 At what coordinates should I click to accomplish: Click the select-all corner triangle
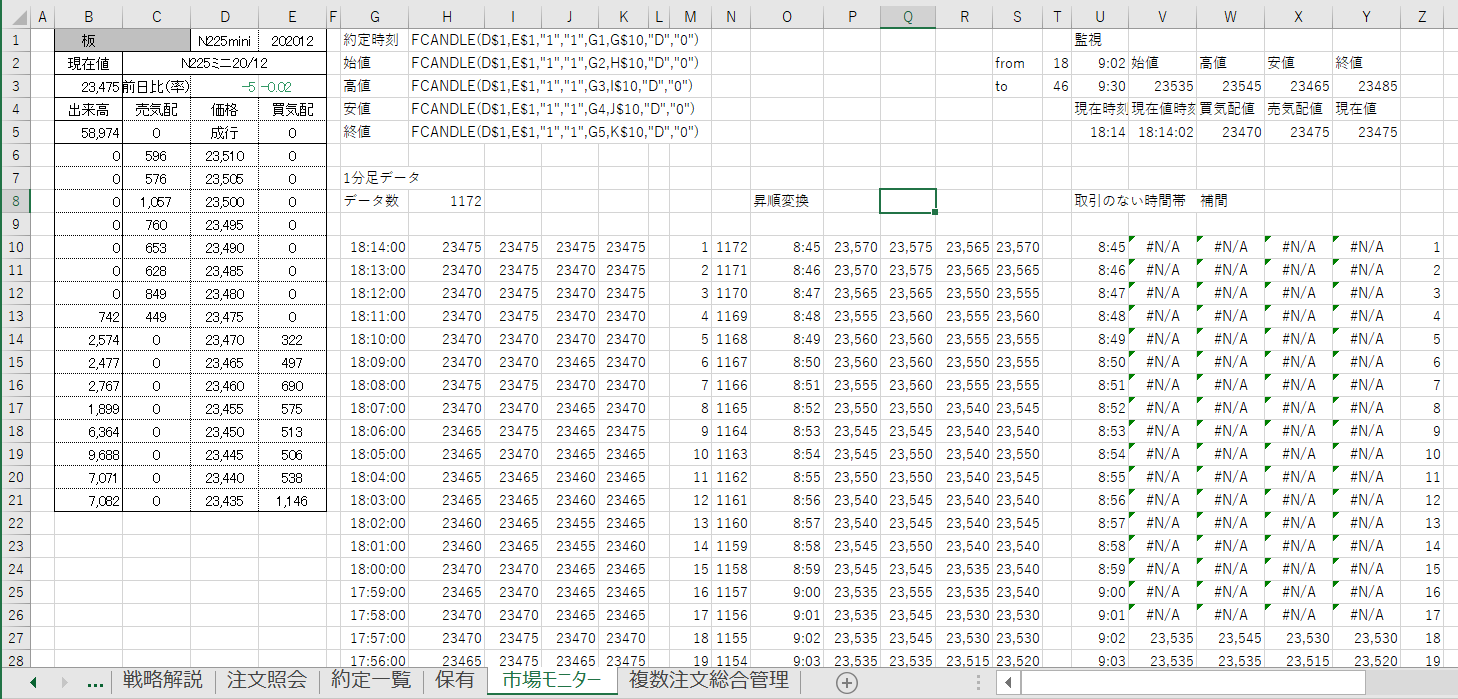coord(15,17)
